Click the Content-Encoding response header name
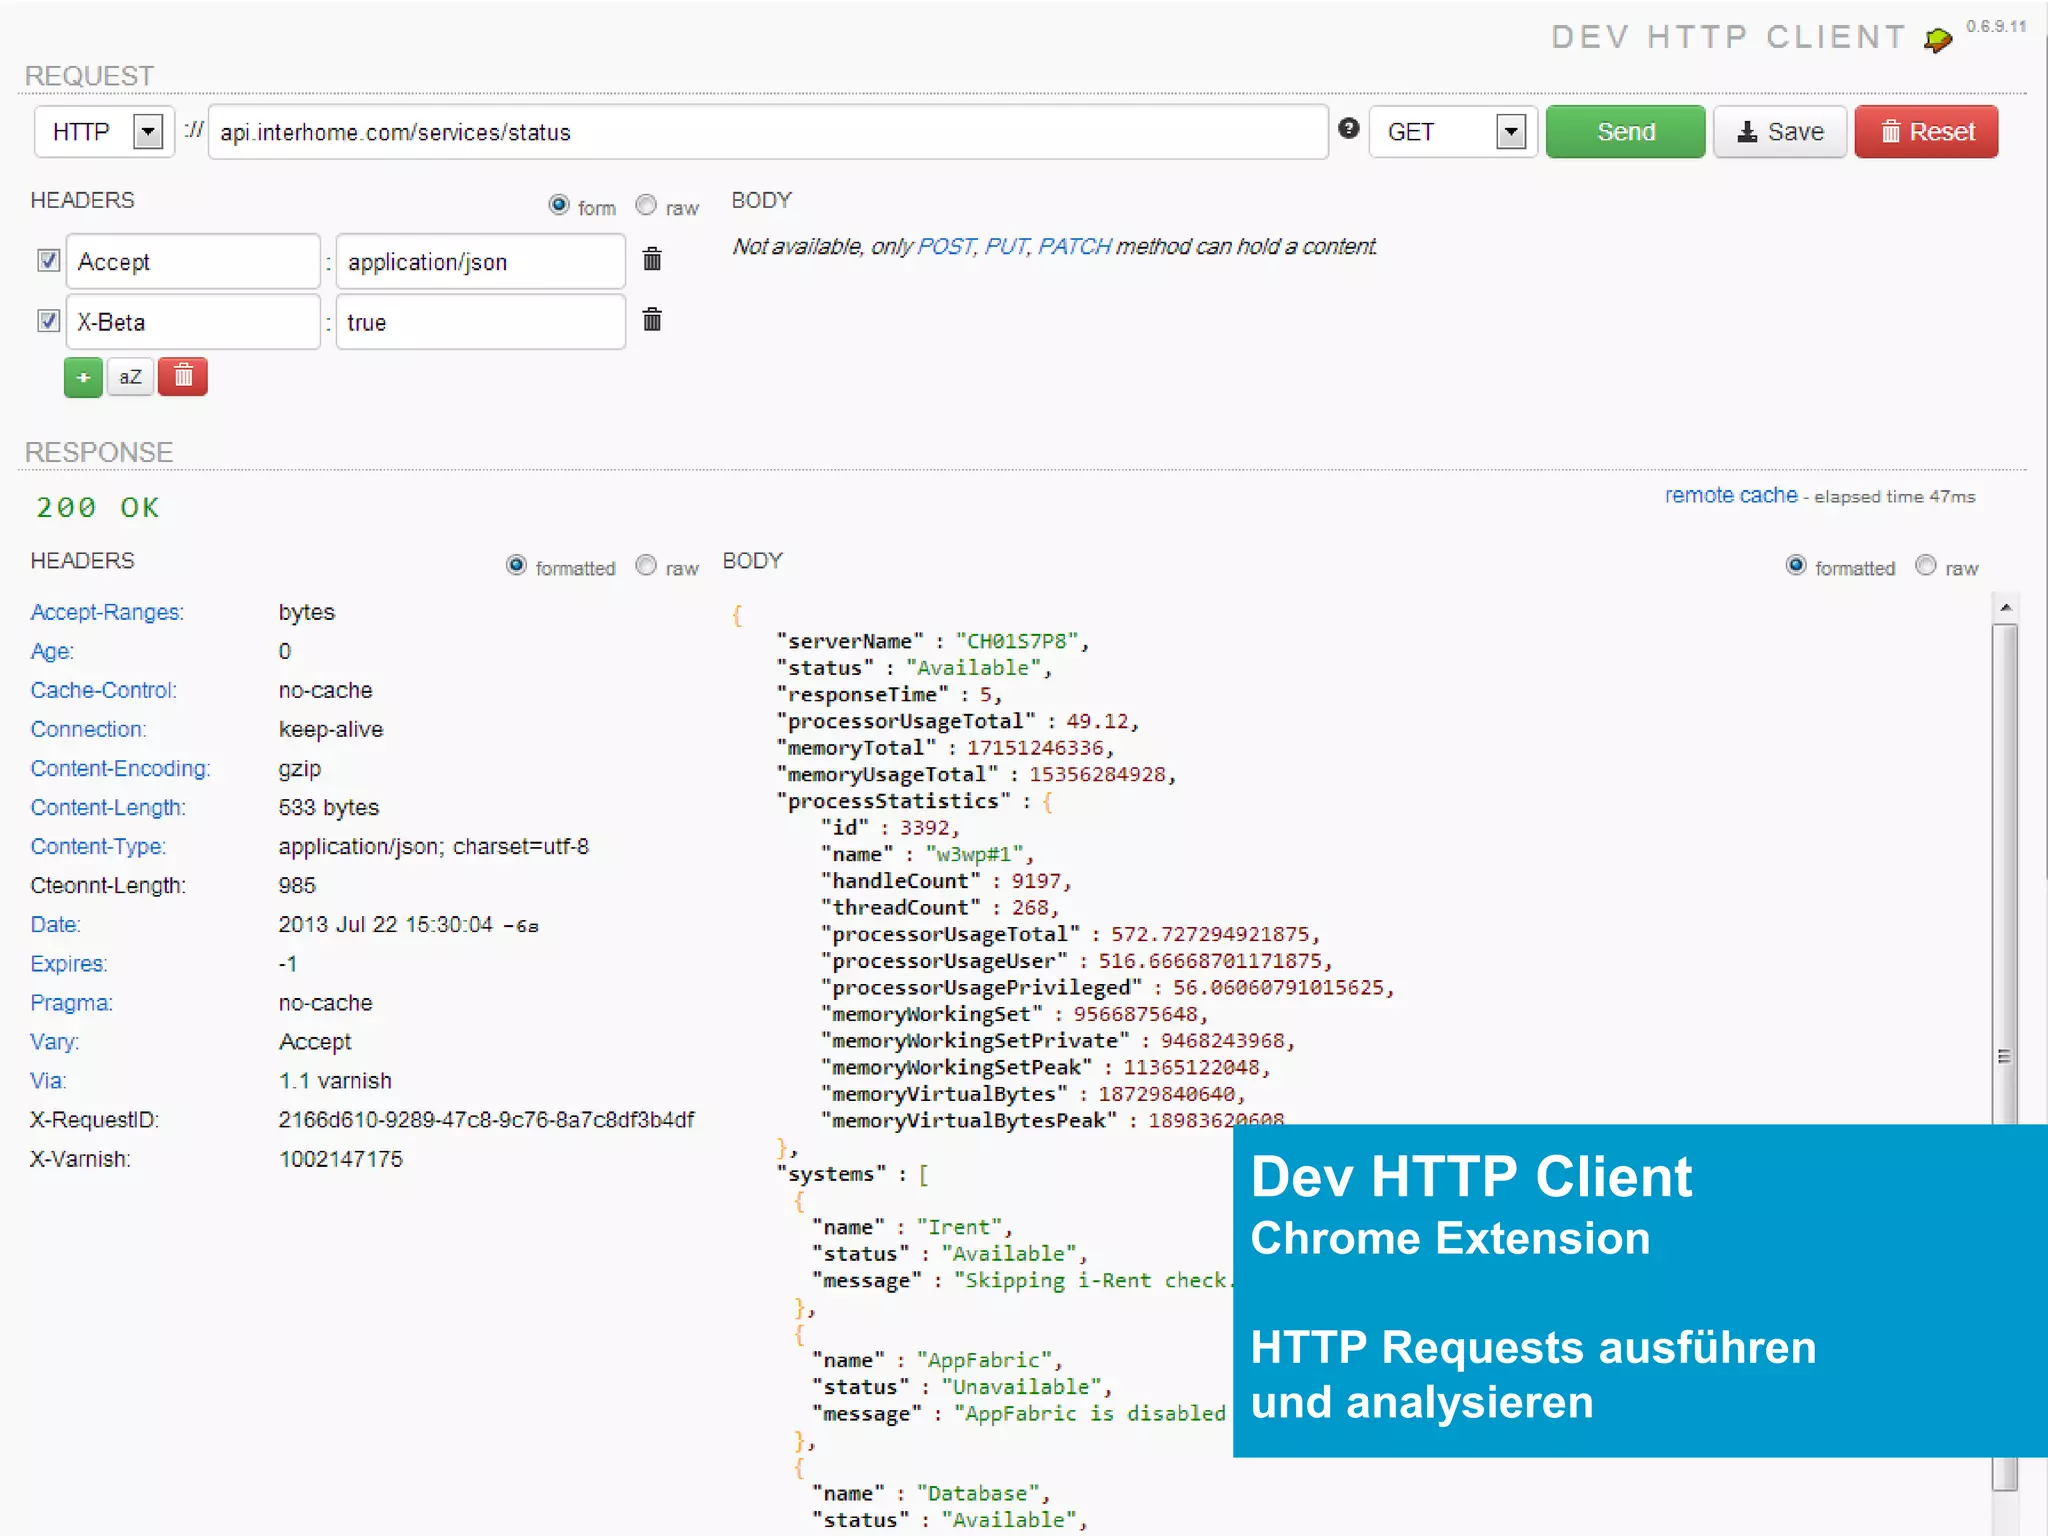Image resolution: width=2048 pixels, height=1536 pixels. point(120,768)
